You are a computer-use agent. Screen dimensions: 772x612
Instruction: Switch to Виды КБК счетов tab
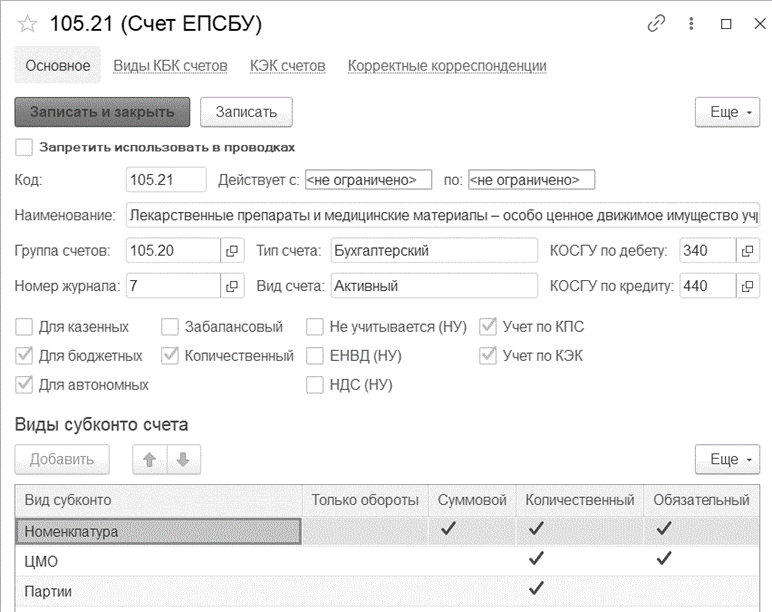click(170, 65)
